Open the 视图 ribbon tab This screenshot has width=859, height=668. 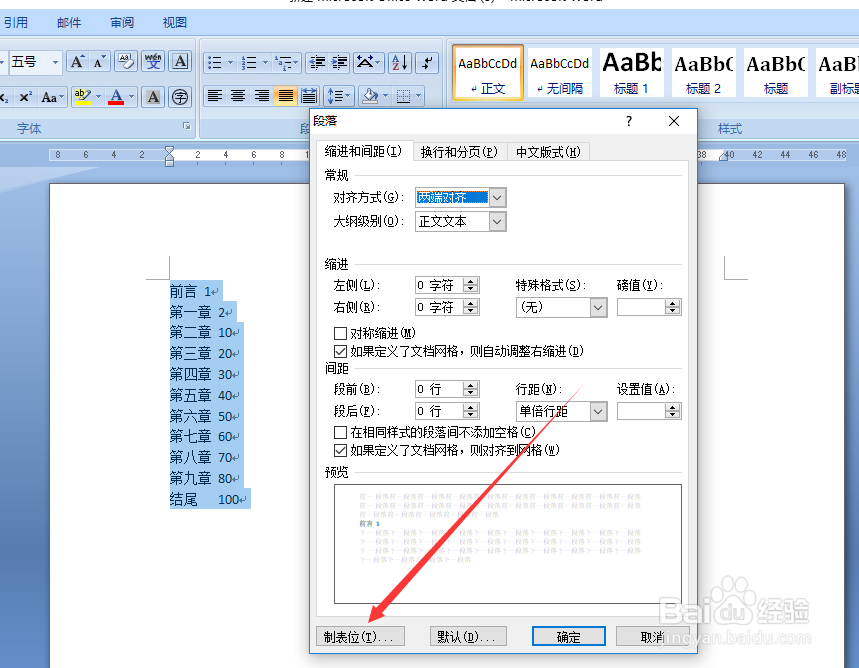pyautogui.click(x=175, y=22)
